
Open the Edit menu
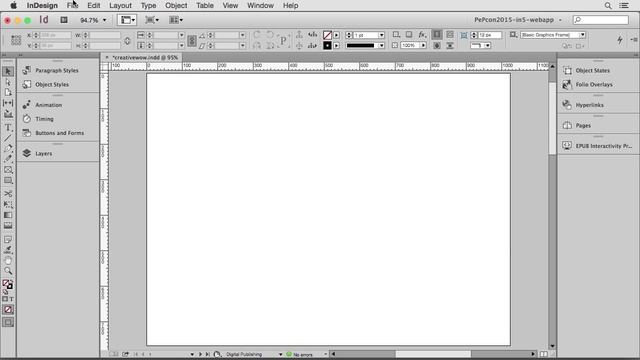(93, 6)
